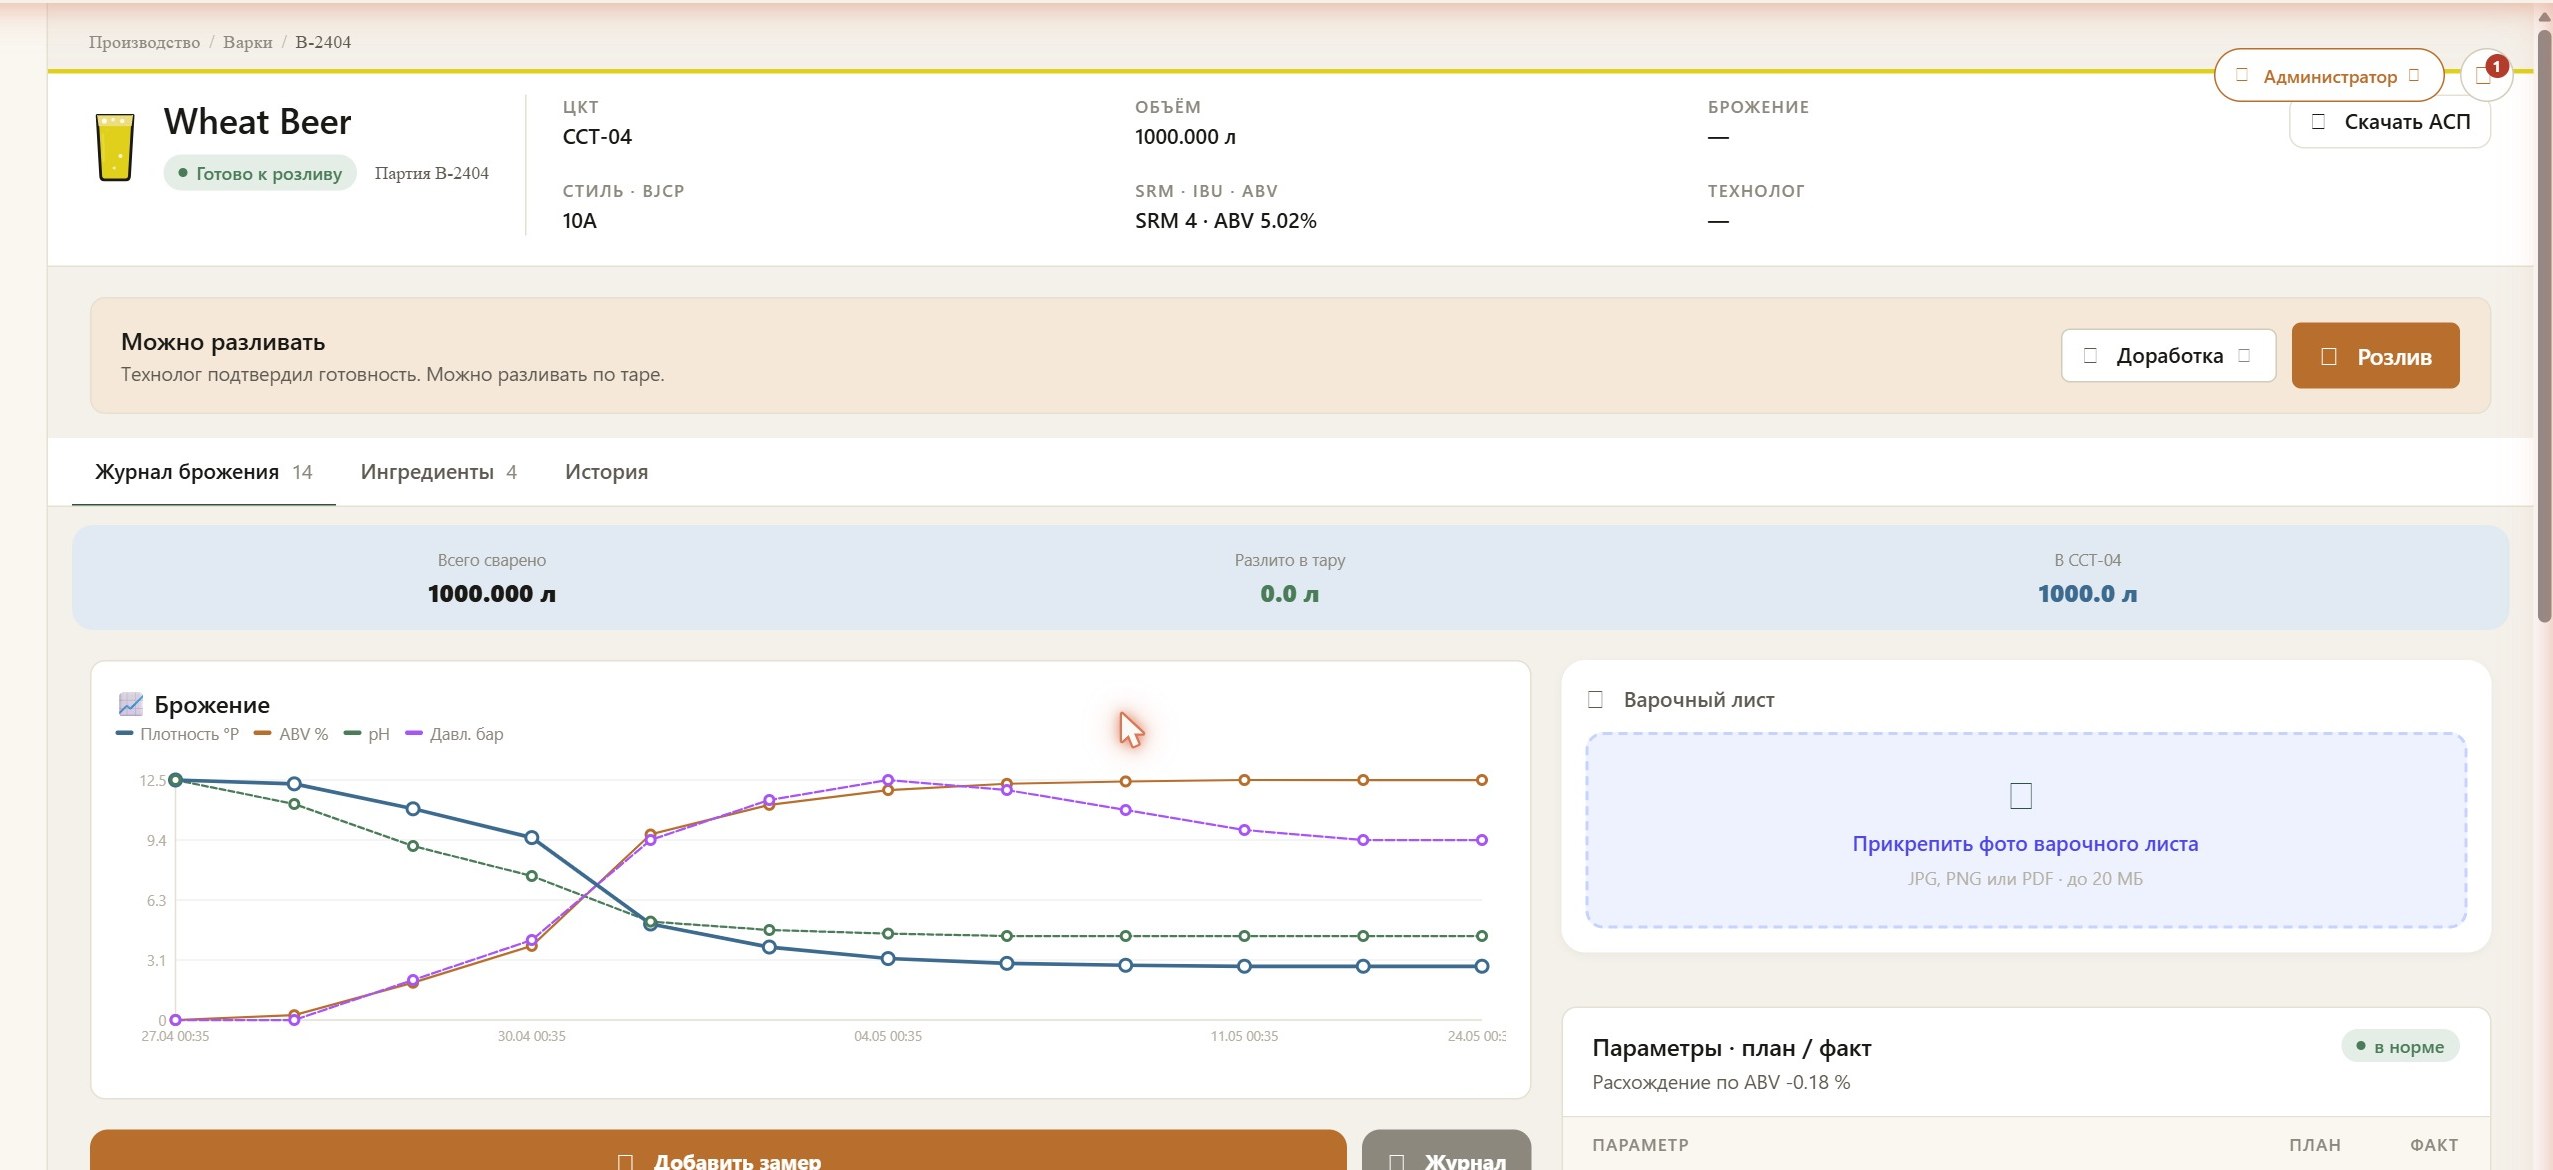Switch to the Журнал брожения tab
2553x1170 pixels.
[x=204, y=472]
